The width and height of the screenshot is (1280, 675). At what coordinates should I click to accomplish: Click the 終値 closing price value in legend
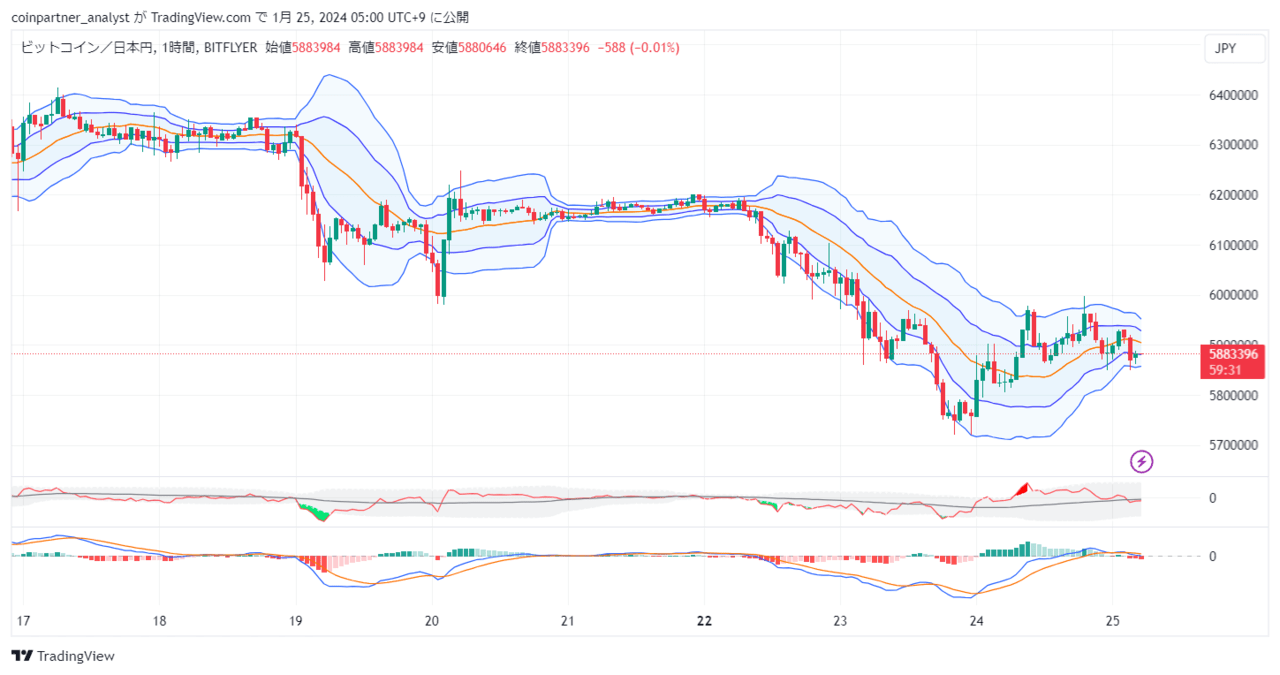(x=567, y=47)
